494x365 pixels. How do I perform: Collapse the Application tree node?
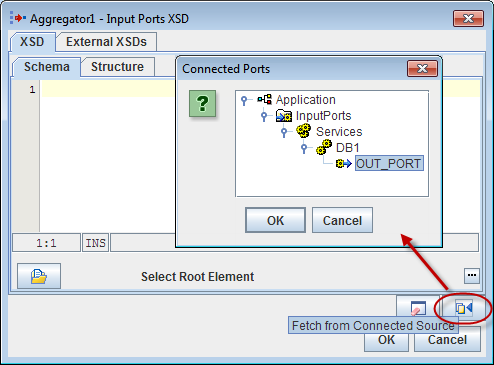click(244, 100)
